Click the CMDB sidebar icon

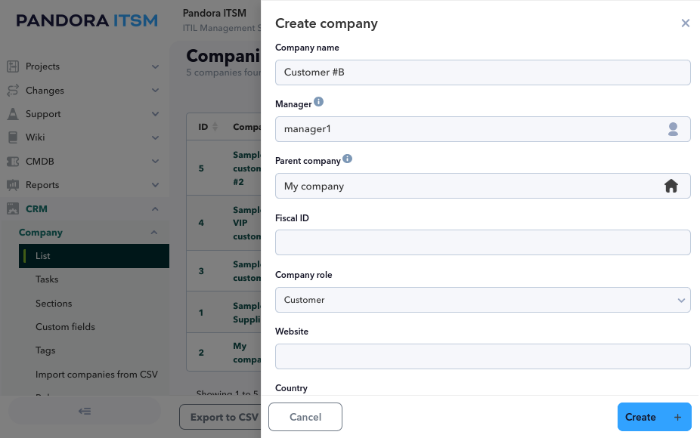click(13, 161)
